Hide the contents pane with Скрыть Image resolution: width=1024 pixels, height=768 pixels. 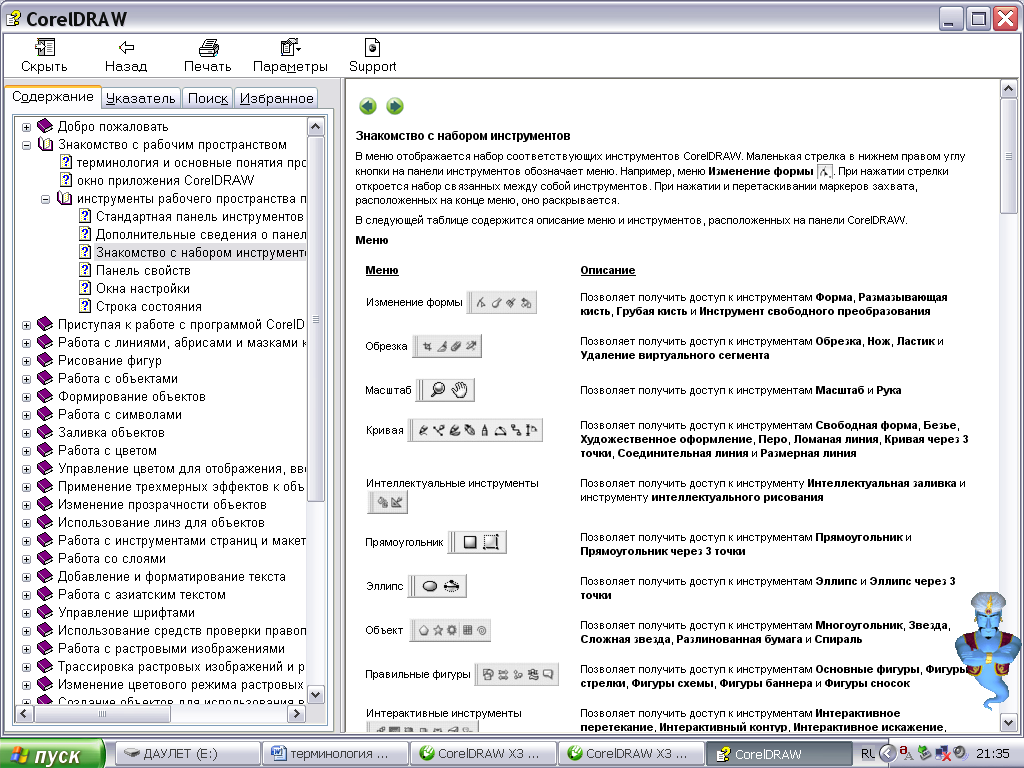pos(44,56)
